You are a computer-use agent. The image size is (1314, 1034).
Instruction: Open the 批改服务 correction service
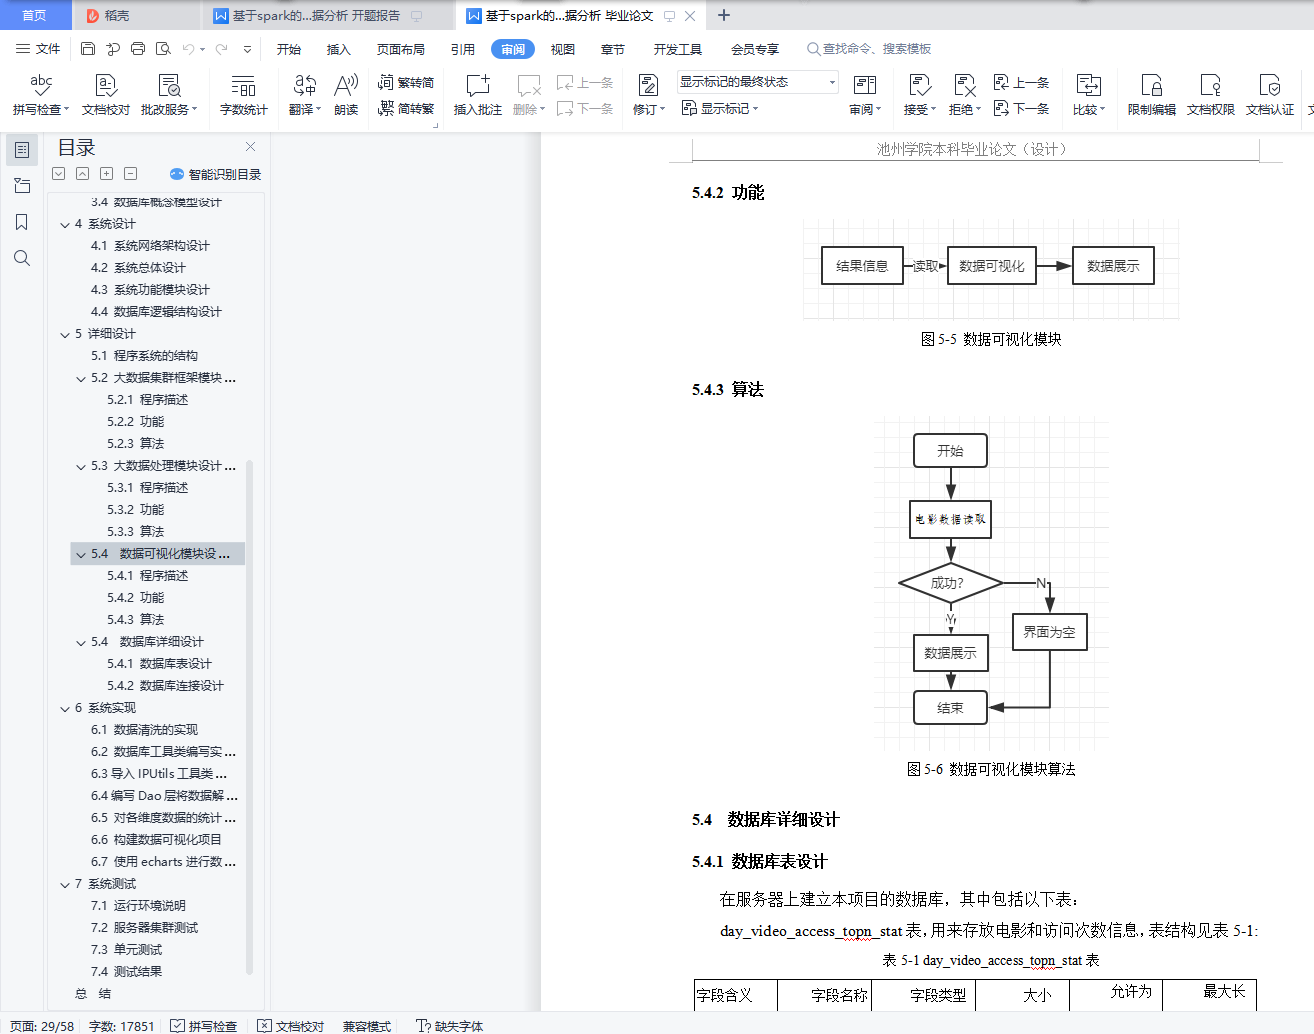click(x=169, y=95)
